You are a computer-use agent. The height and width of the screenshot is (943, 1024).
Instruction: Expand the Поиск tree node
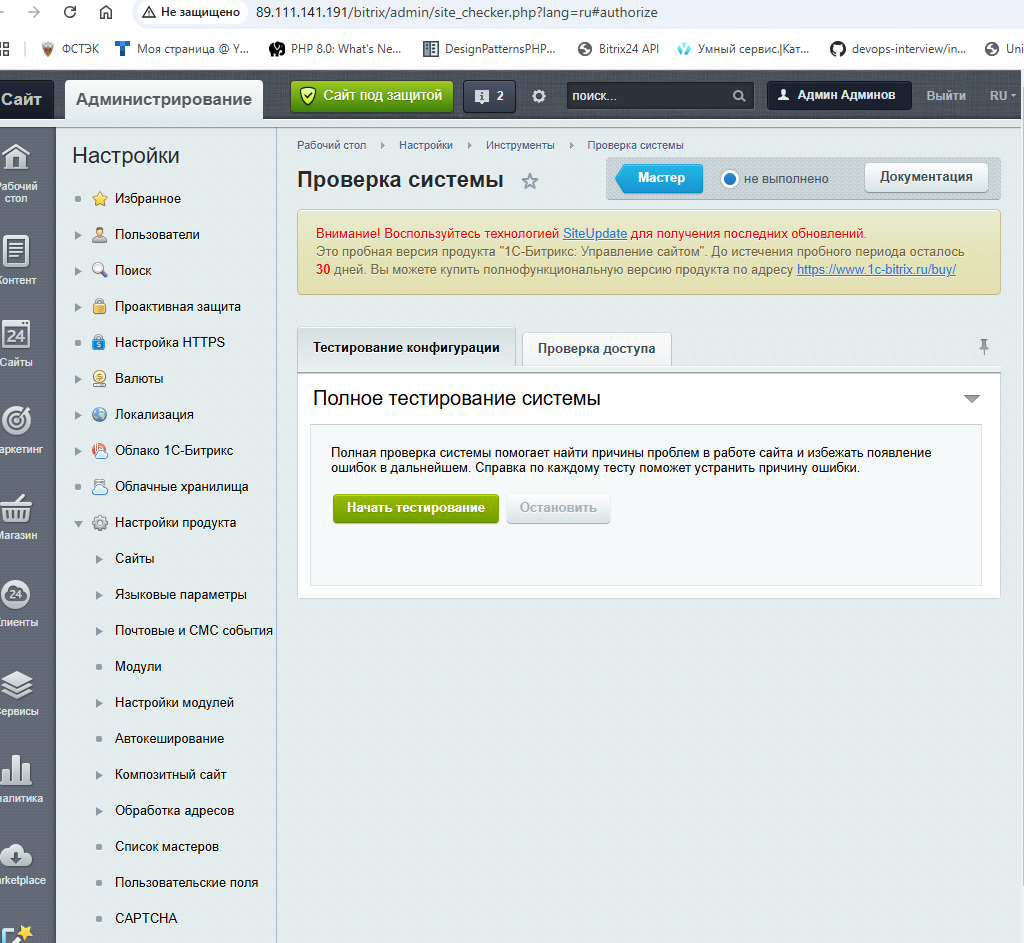tap(78, 271)
